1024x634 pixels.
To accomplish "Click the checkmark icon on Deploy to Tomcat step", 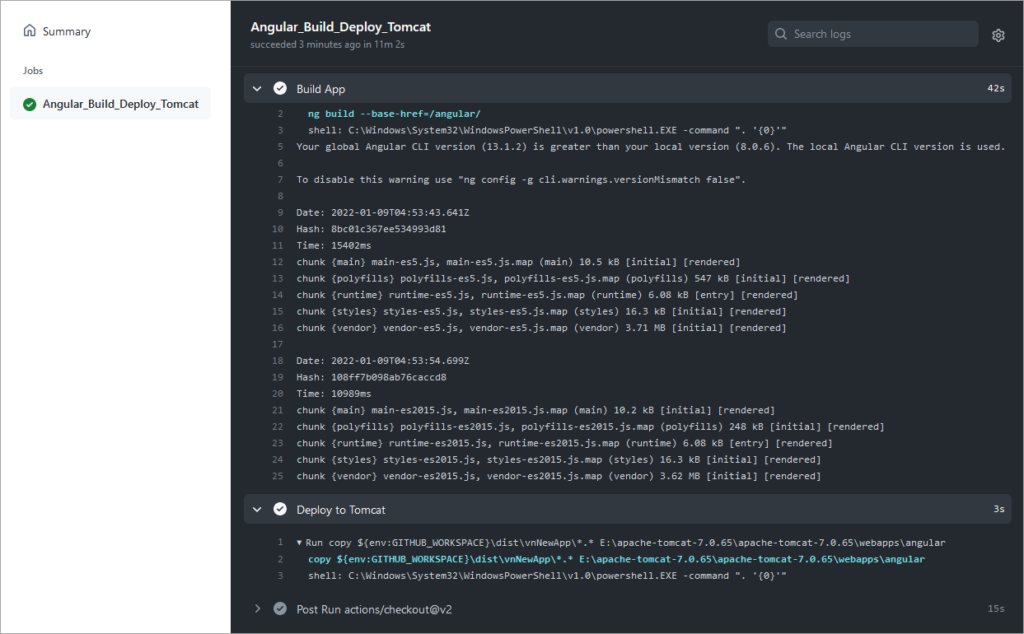I will pyautogui.click(x=279, y=509).
